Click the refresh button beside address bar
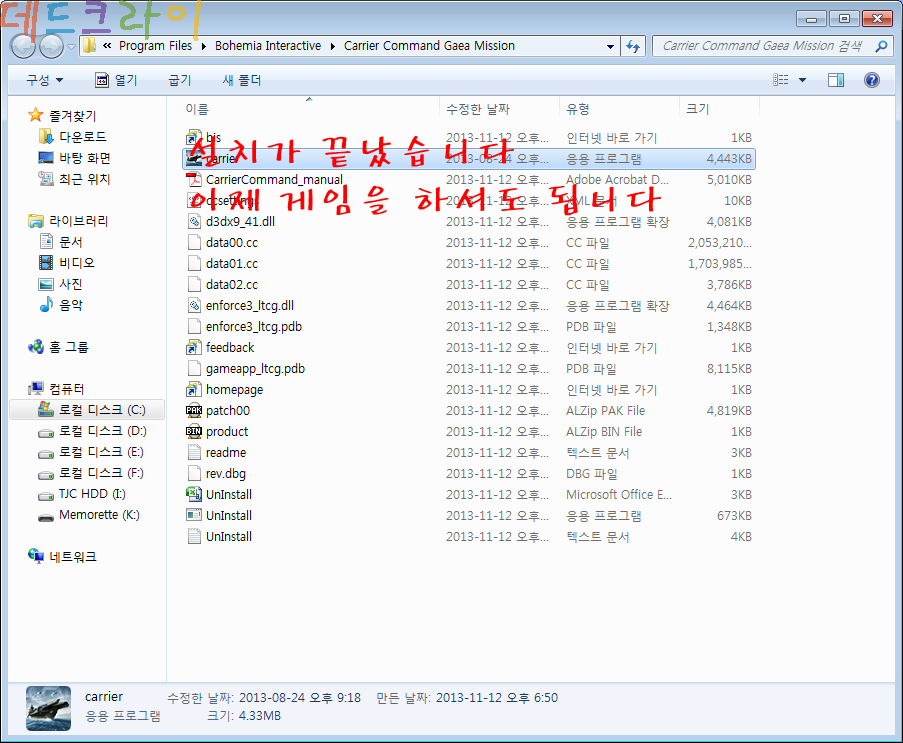This screenshot has width=903, height=743. 633,46
